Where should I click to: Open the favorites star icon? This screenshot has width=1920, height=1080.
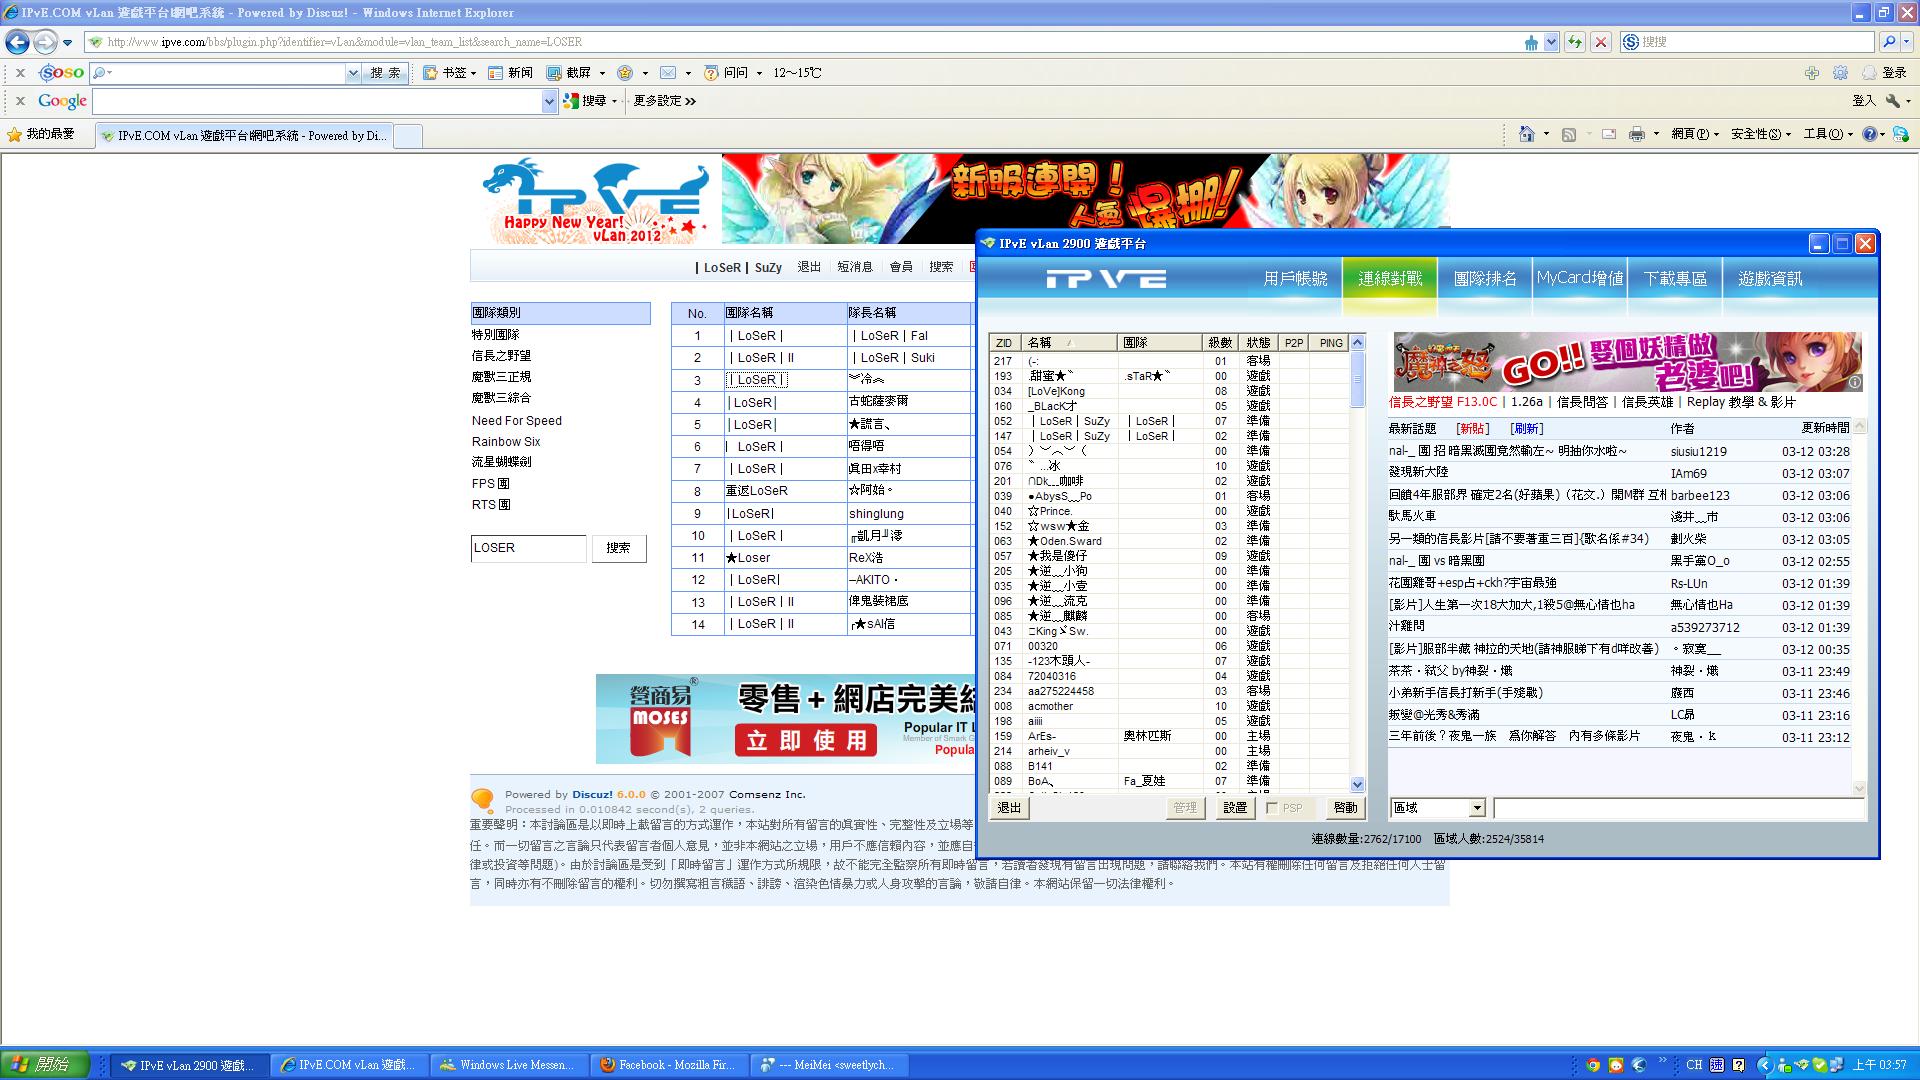point(15,134)
